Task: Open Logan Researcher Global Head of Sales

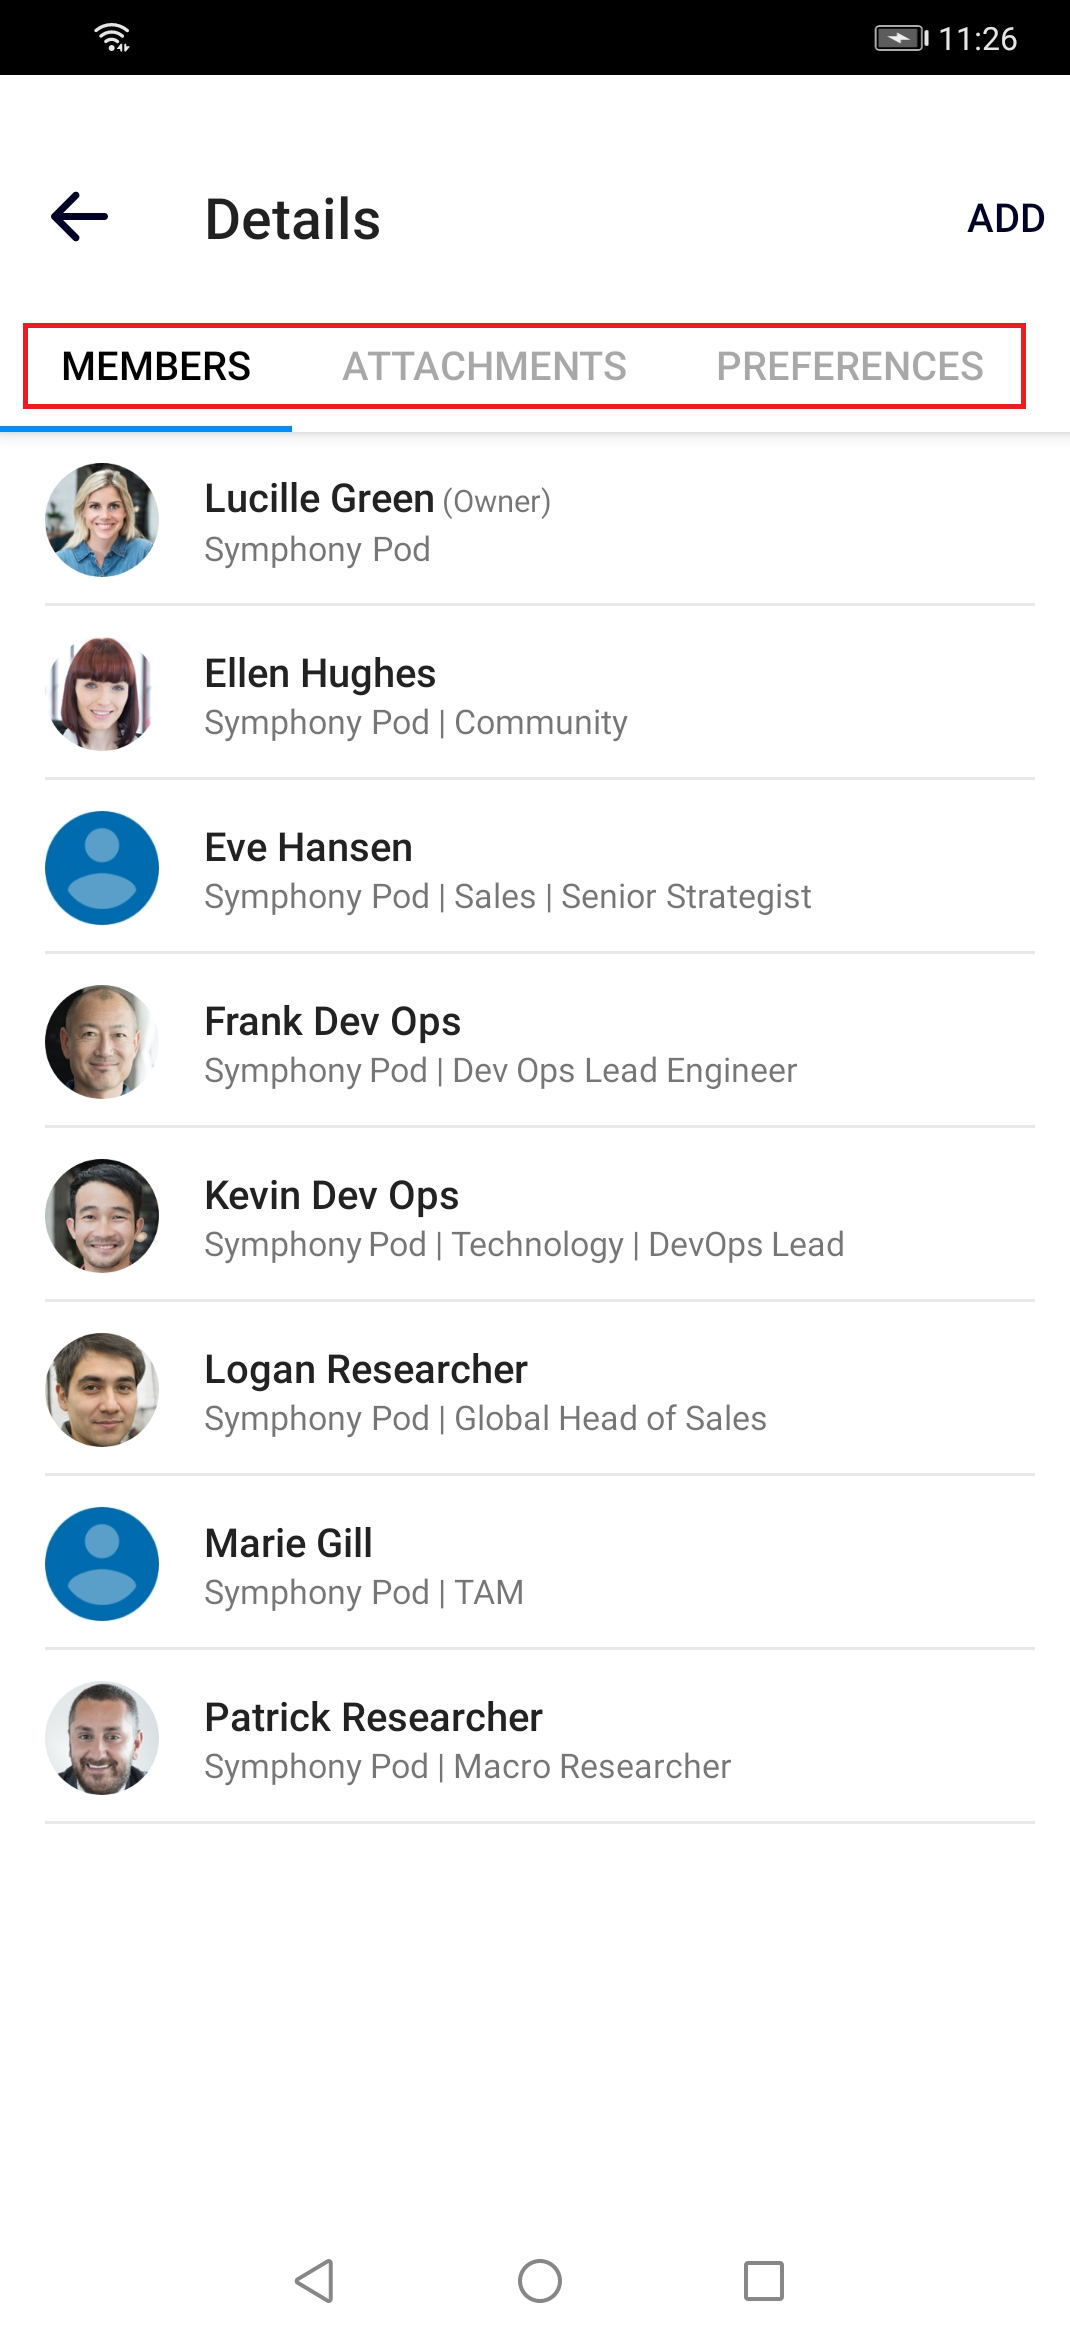Action: point(540,1390)
